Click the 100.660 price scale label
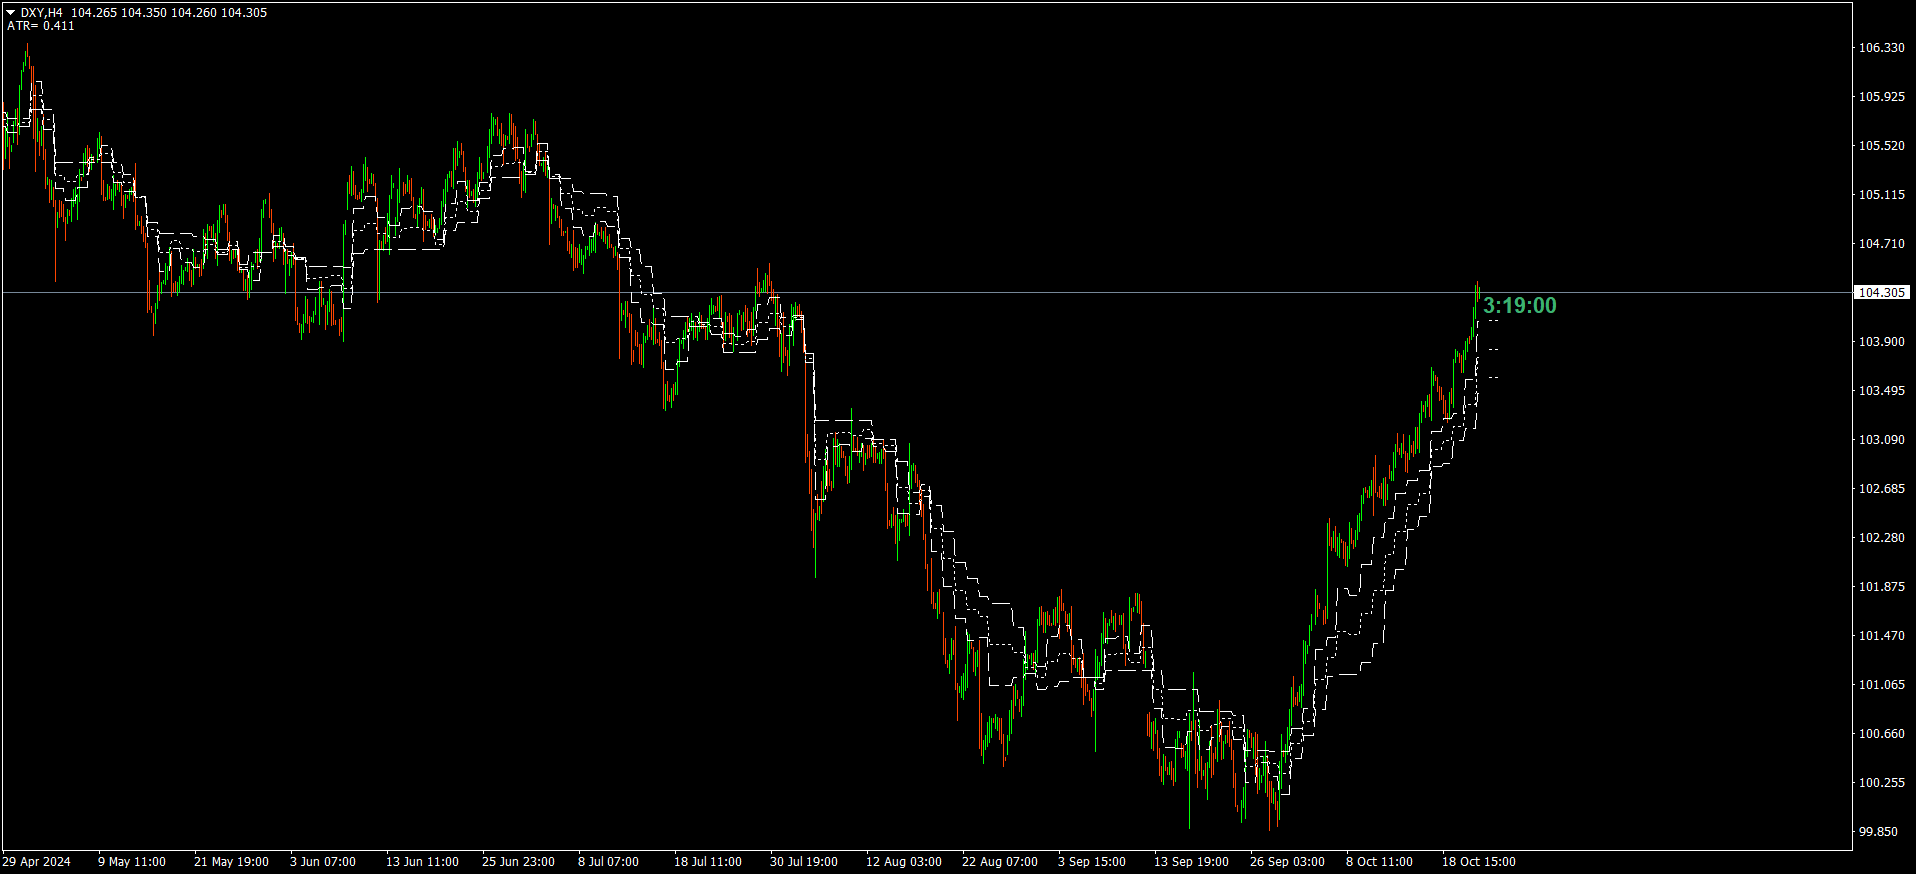Screen dimensions: 1916x874 coord(1881,734)
